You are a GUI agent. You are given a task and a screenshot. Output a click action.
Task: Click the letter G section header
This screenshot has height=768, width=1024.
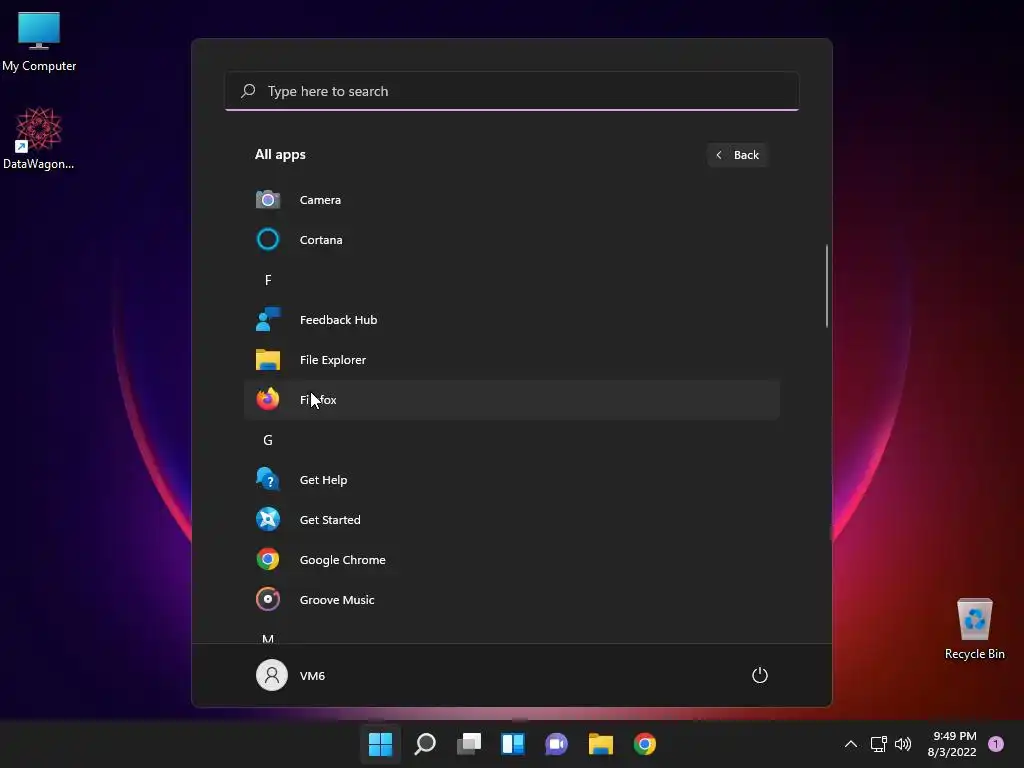coord(268,440)
